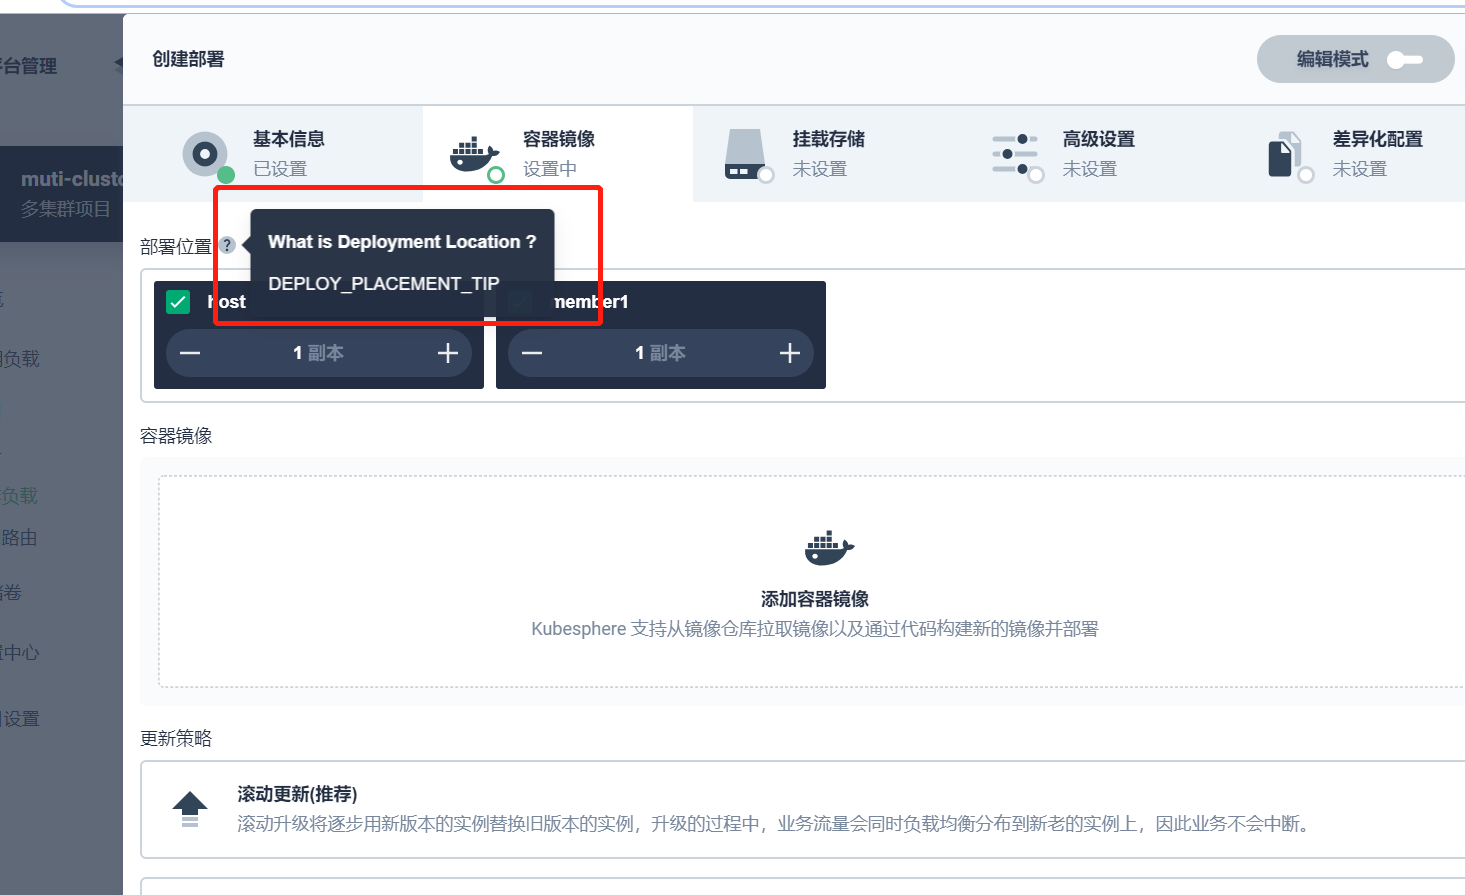
Task: Click the 已设置 status under 基本信息
Action: 280,169
